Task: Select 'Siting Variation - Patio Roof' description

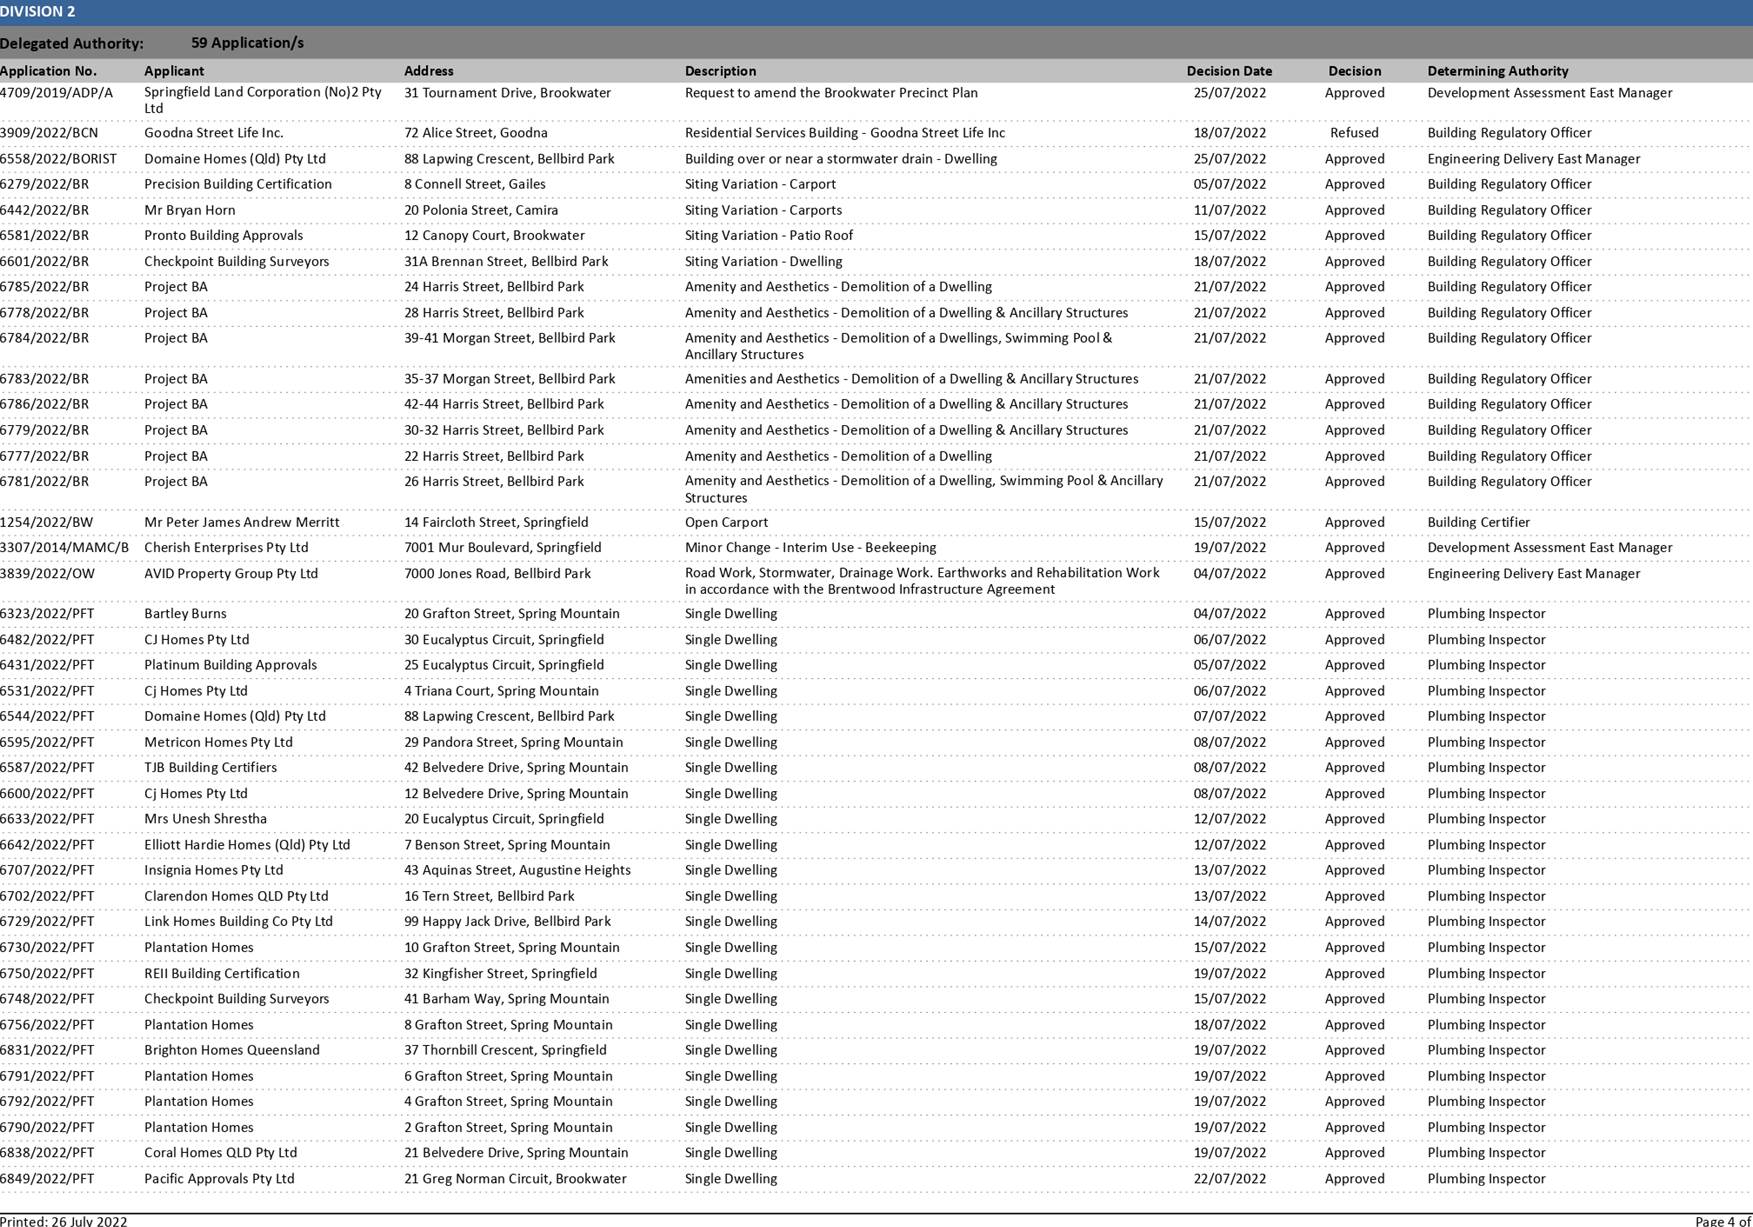Action: click(769, 236)
